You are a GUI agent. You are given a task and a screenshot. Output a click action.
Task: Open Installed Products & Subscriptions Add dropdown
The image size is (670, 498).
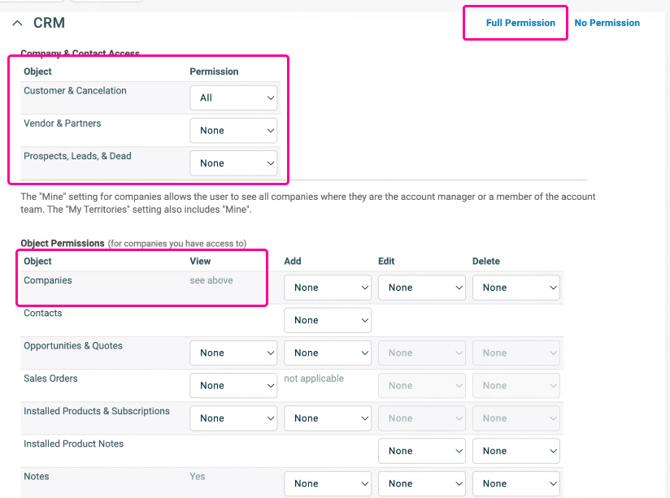click(327, 419)
